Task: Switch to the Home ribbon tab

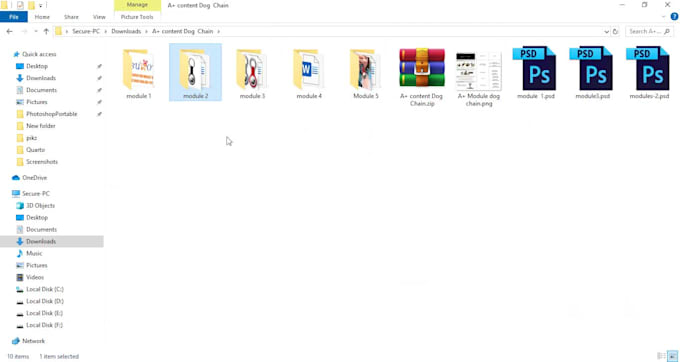Action: 42,17
